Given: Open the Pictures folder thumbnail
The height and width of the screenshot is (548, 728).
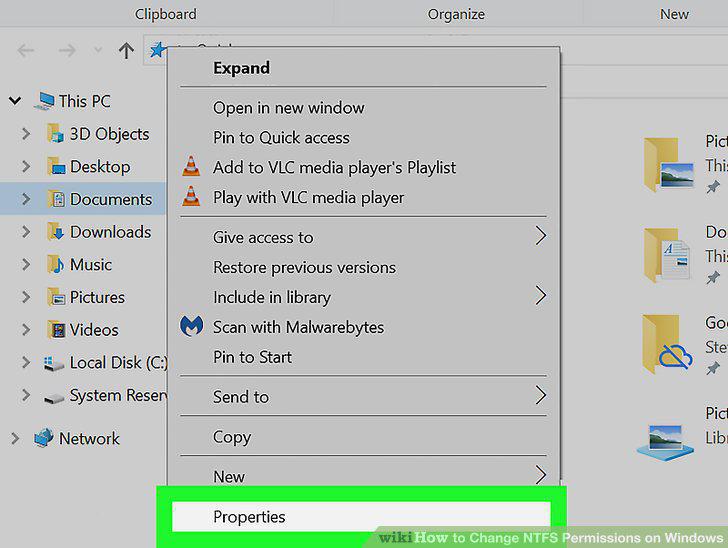Looking at the screenshot, I should click(x=669, y=165).
